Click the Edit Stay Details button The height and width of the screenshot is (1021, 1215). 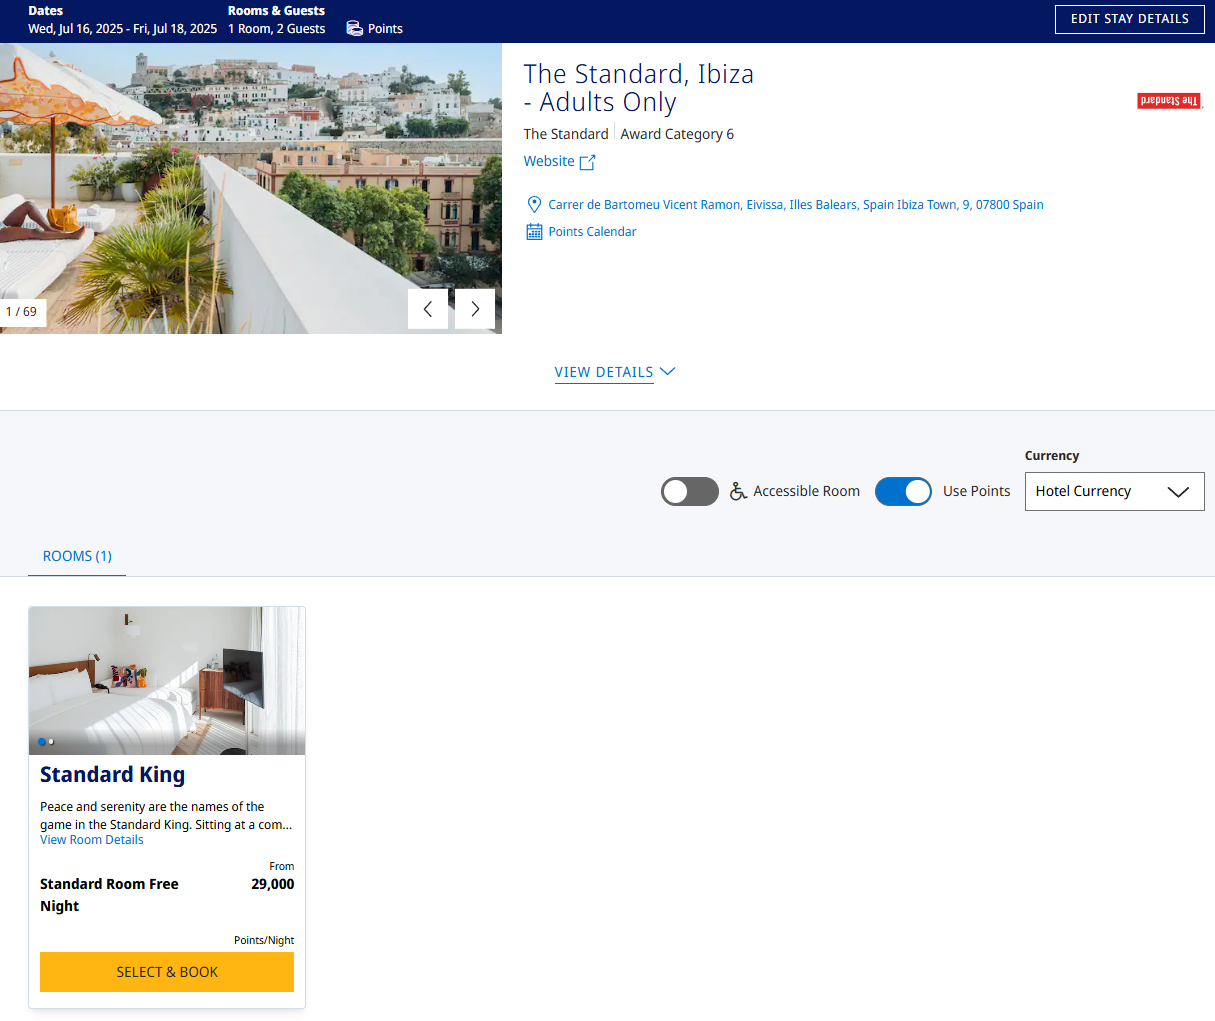pyautogui.click(x=1130, y=19)
